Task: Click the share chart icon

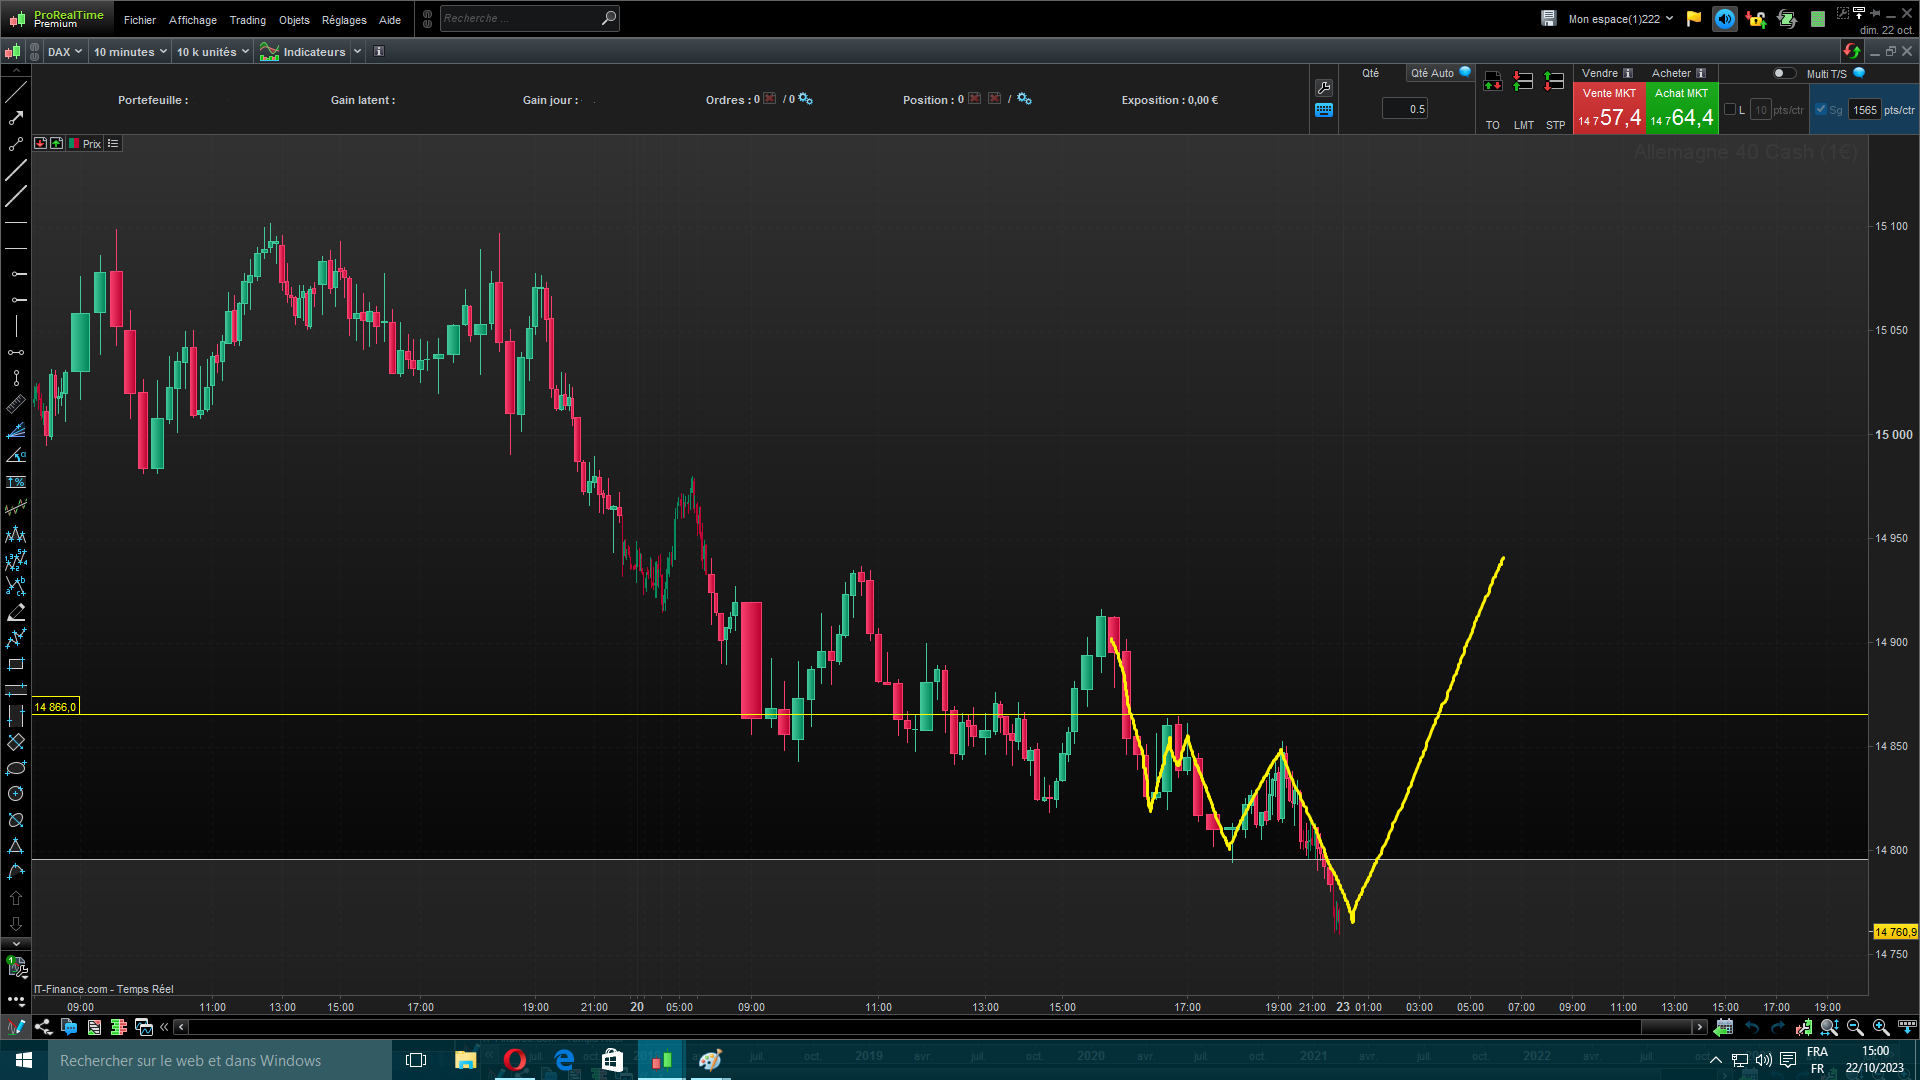Action: pyautogui.click(x=43, y=1027)
